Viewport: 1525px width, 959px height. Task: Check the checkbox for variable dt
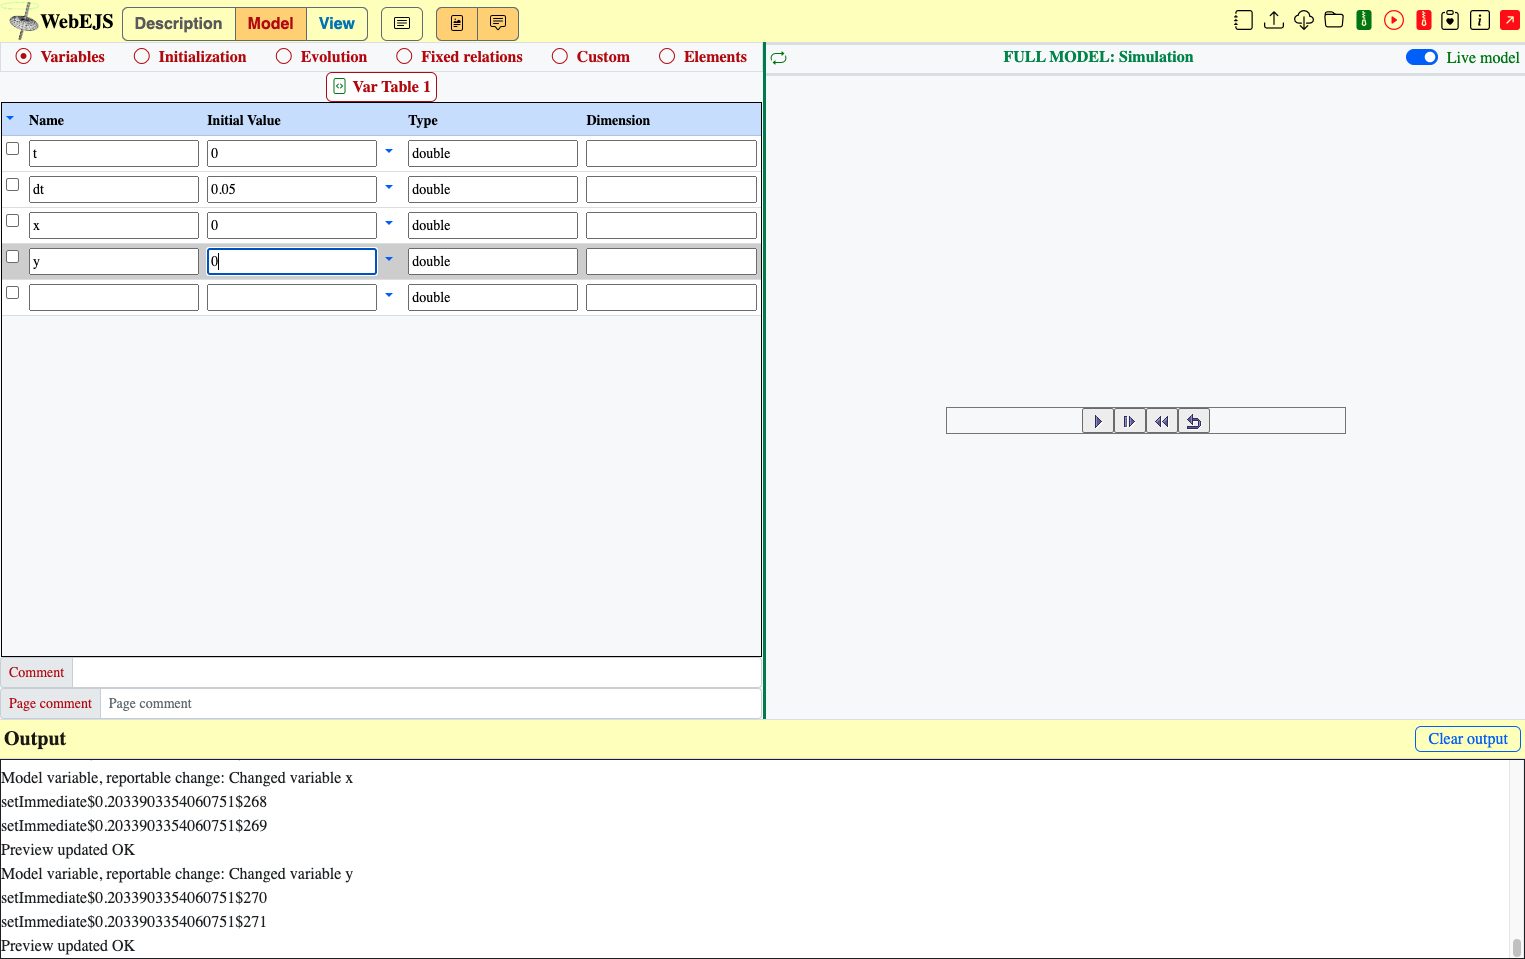click(13, 185)
